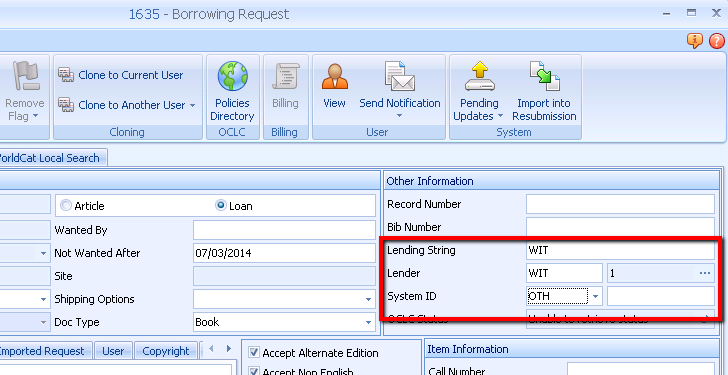Switch to the Copyright tab

tap(166, 351)
